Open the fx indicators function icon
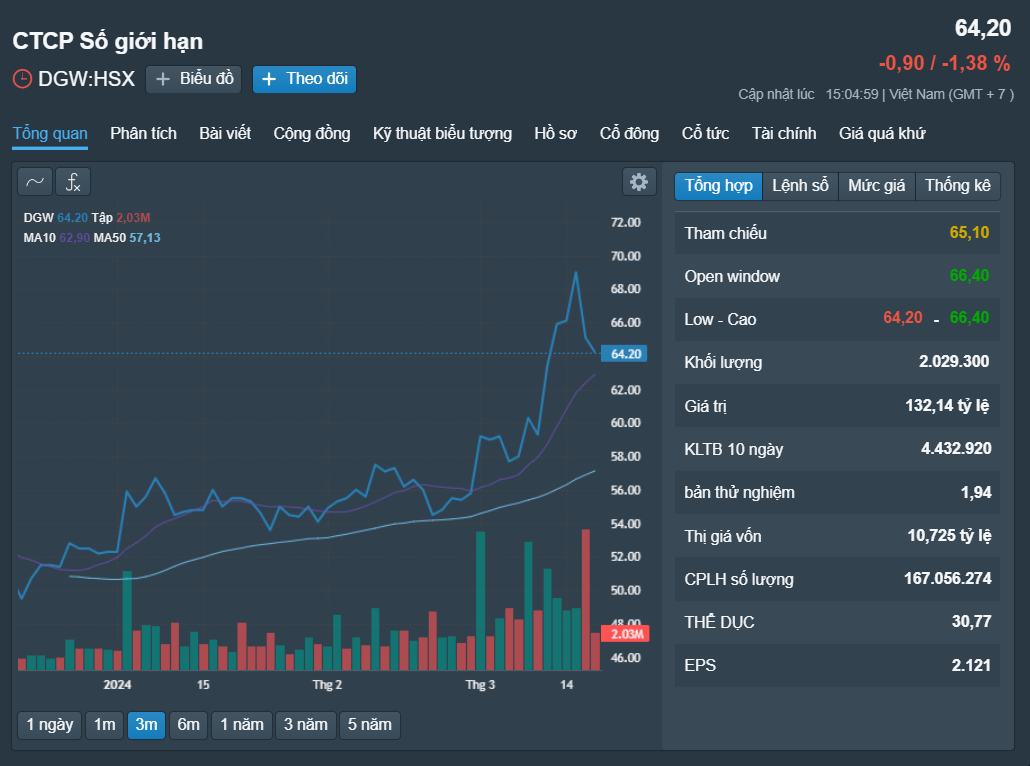Screen dimensions: 1030x766 coord(73,182)
